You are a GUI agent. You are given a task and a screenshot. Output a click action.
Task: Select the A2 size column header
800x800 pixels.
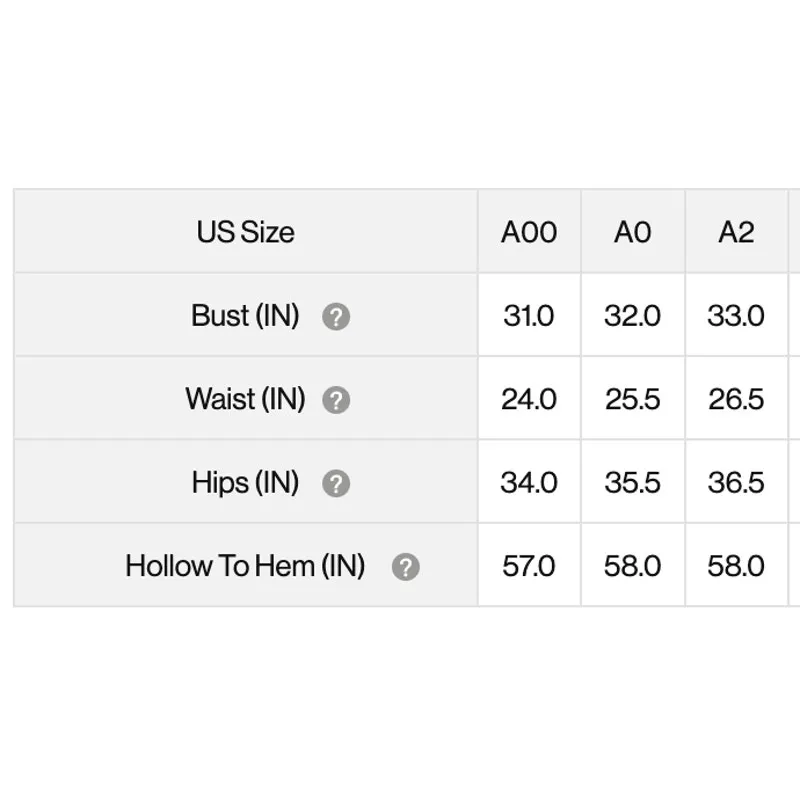tap(736, 233)
